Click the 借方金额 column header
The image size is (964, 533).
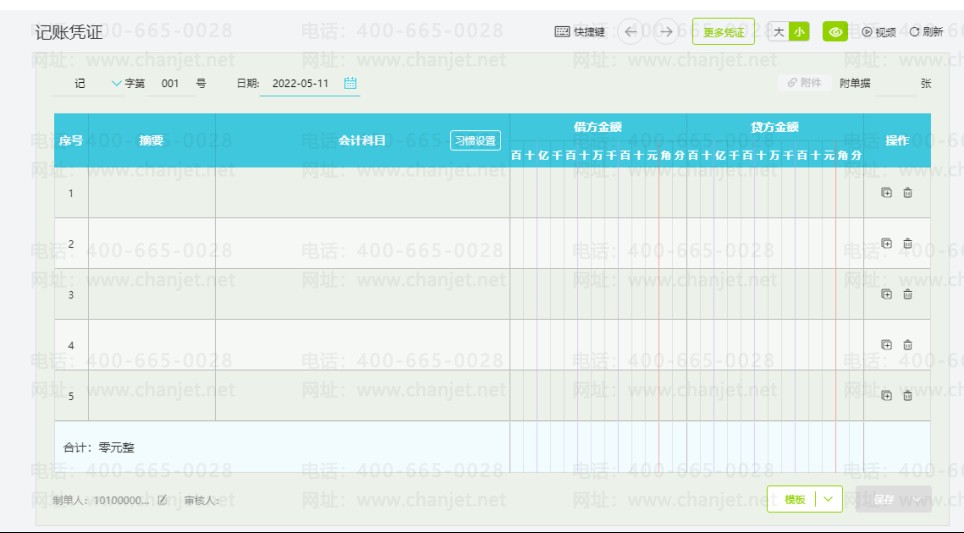click(598, 127)
